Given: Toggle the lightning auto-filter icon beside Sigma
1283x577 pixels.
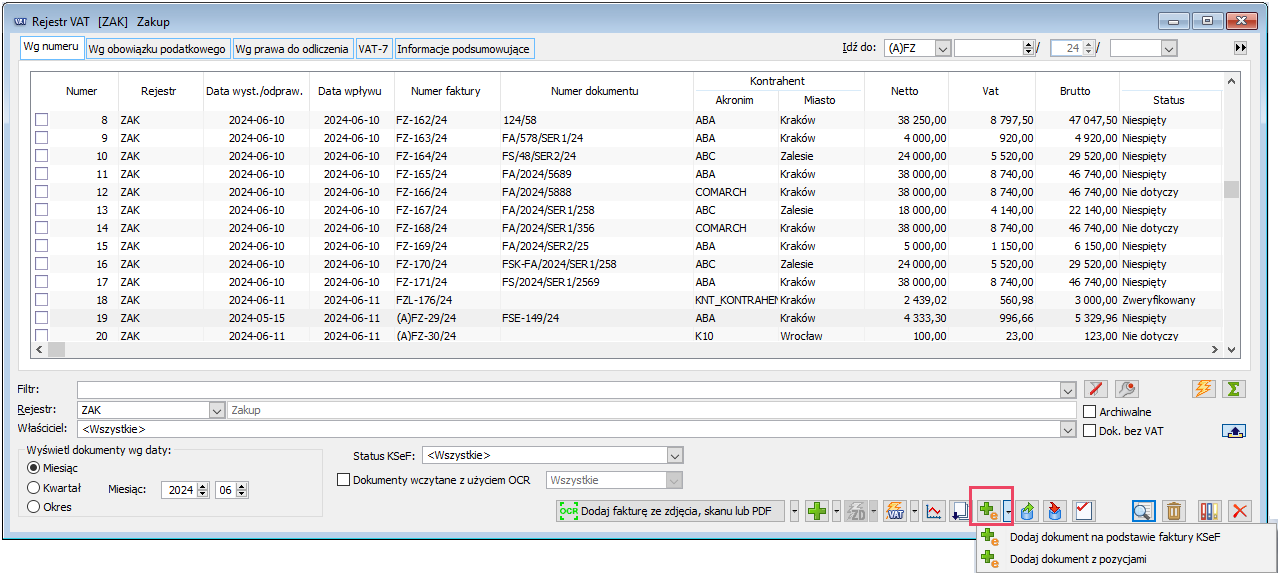Looking at the screenshot, I should pos(1204,389).
